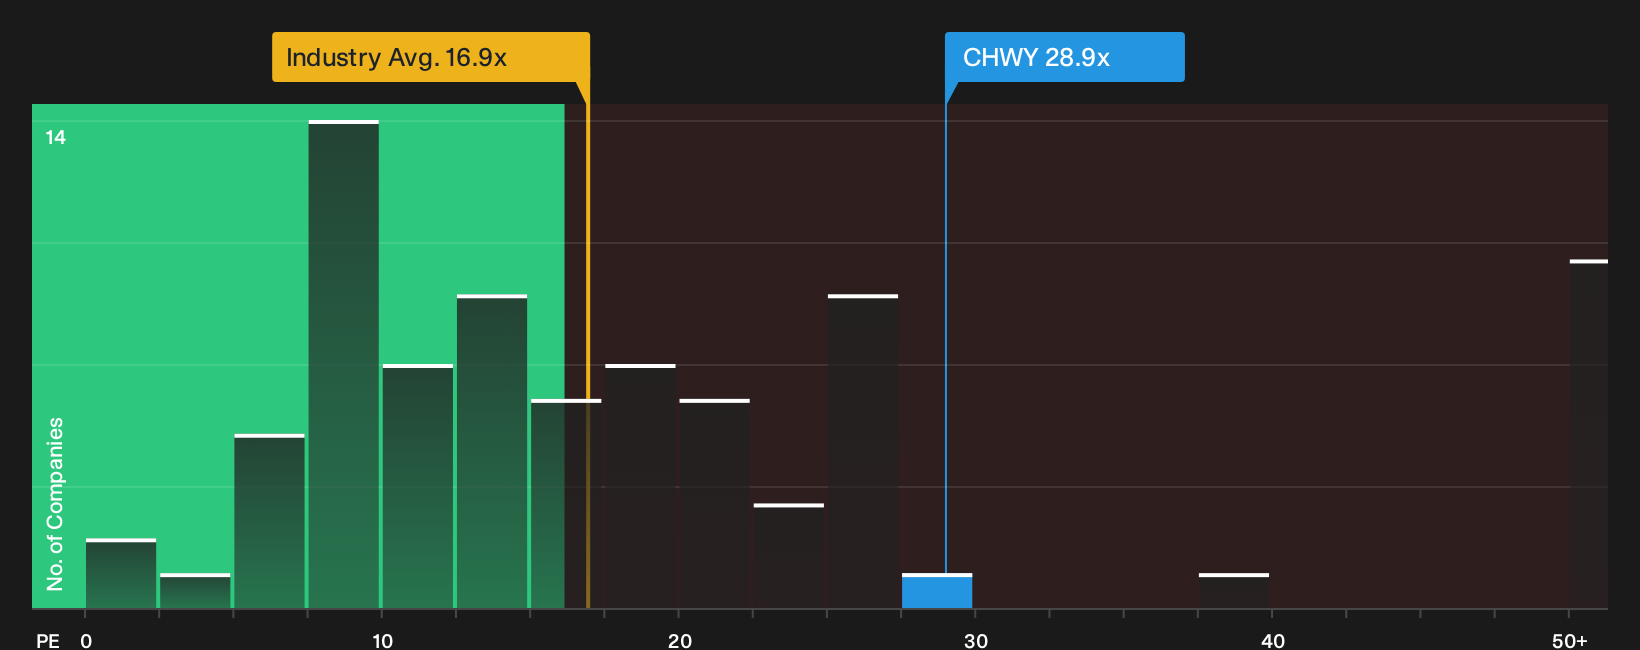This screenshot has width=1640, height=650.
Task: Click the x-axis value '10'
Action: pos(383,641)
